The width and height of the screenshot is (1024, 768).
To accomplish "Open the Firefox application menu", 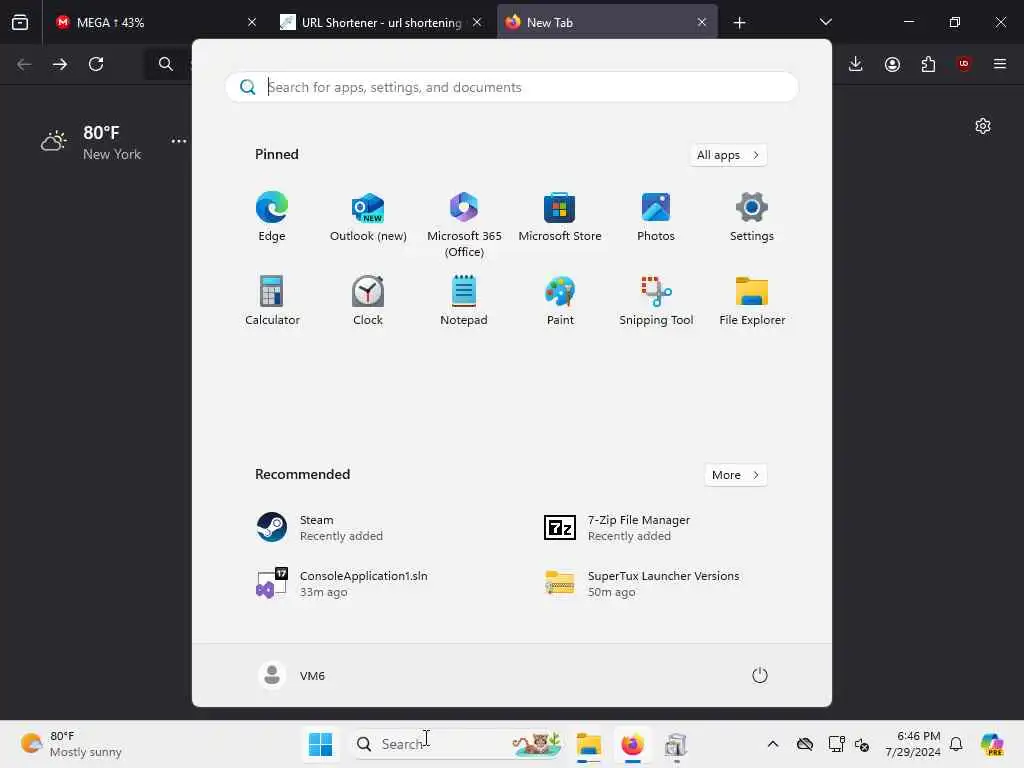I will [x=1000, y=64].
